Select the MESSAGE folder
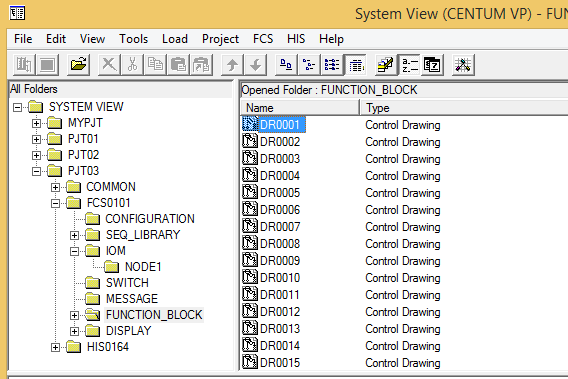568x379 pixels. [x=132, y=299]
